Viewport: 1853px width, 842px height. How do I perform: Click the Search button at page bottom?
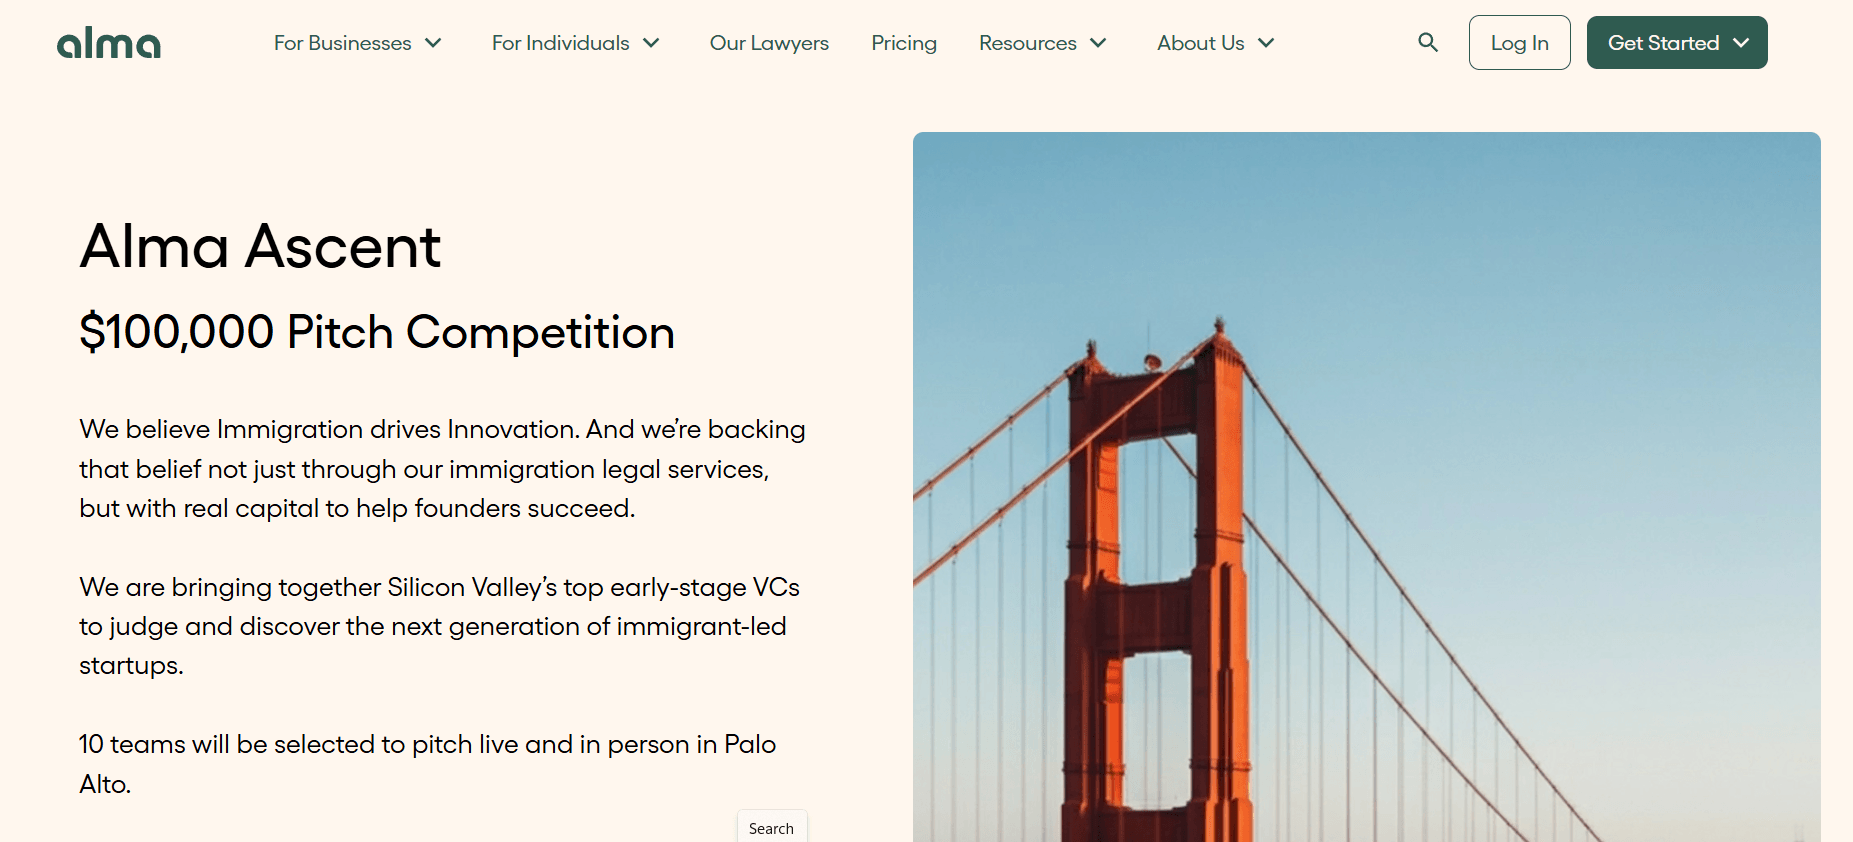click(x=771, y=828)
